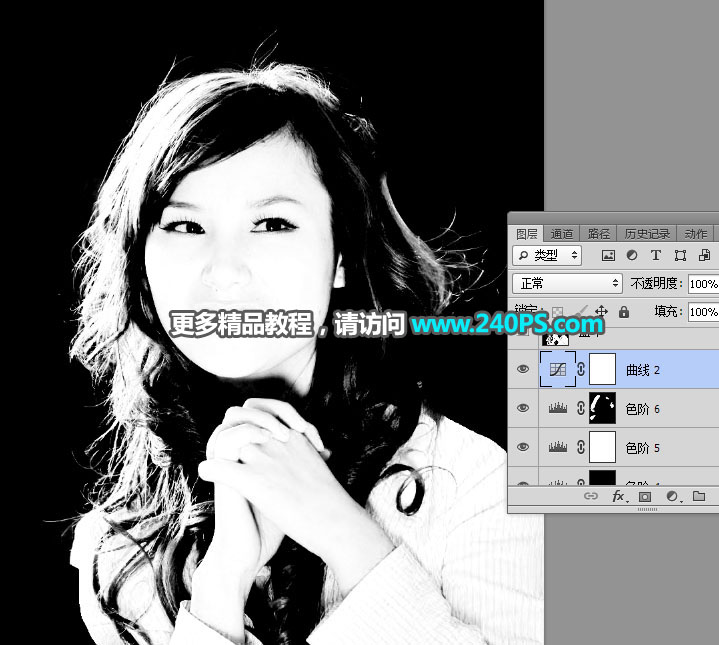
Task: Switch to the 通道 tab
Action: click(x=562, y=234)
